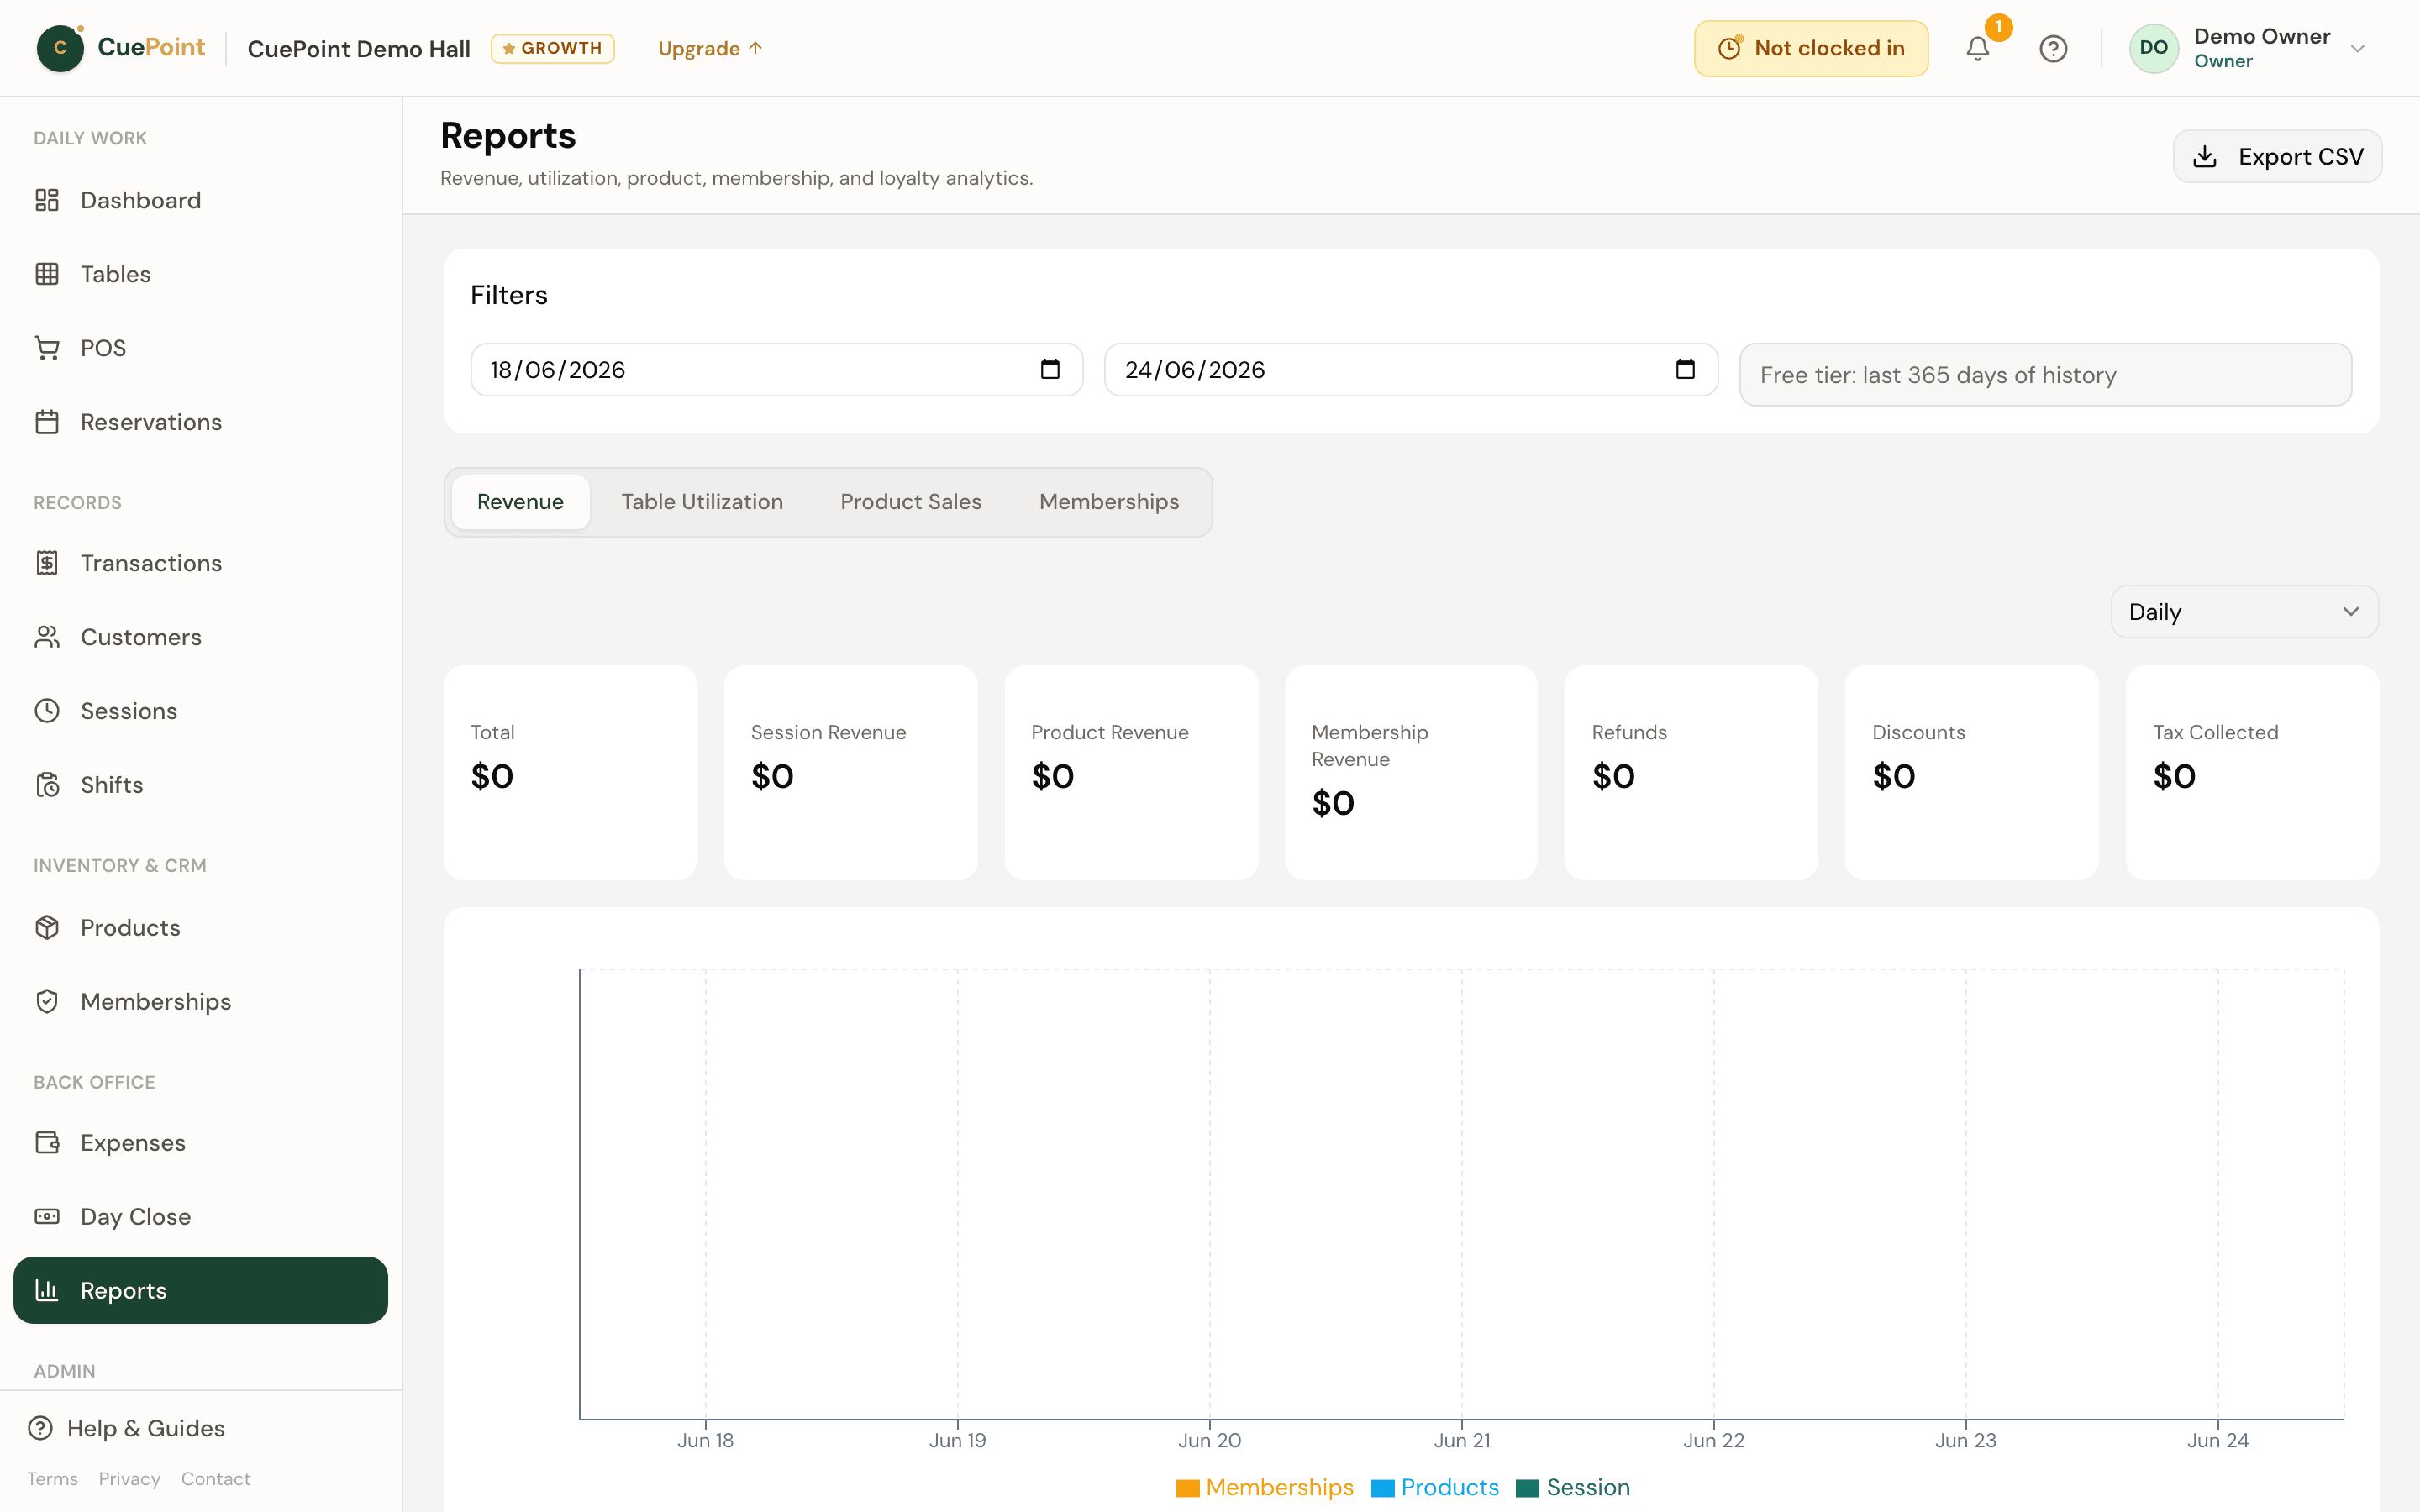This screenshot has width=2420, height=1512.
Task: Open the Terms link
Action: tap(52, 1478)
